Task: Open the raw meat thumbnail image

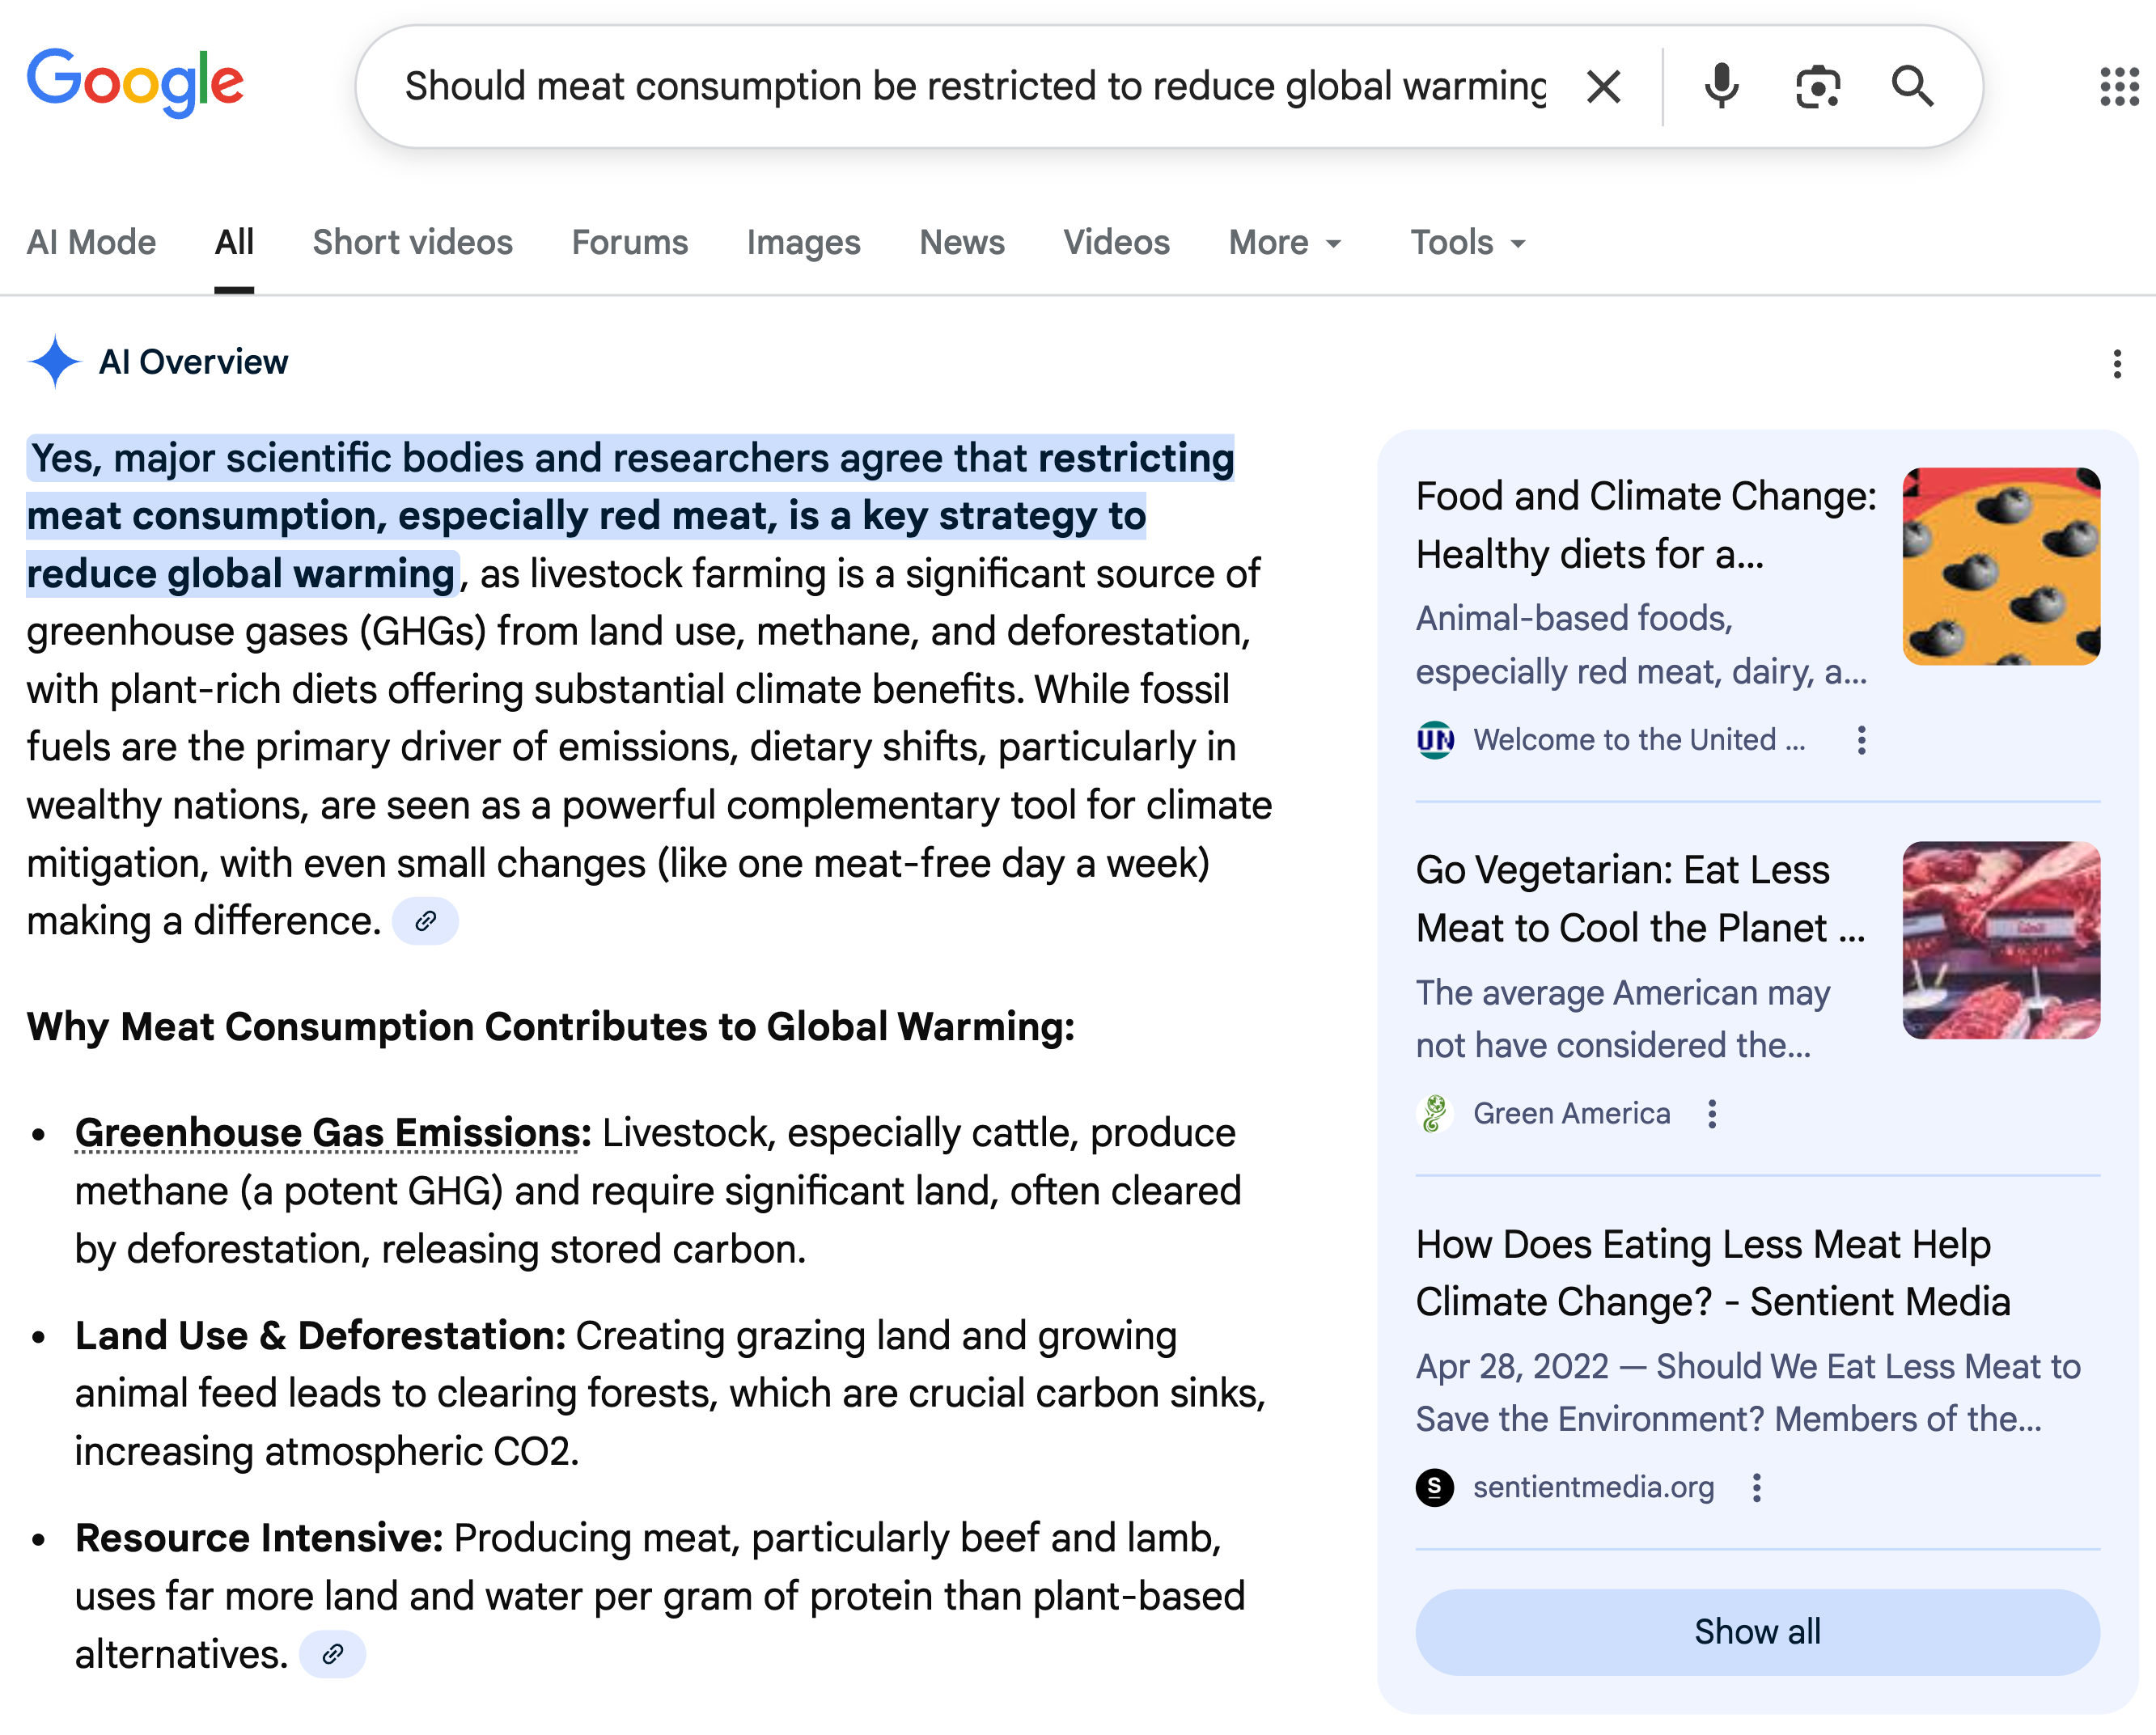Action: click(x=2001, y=940)
